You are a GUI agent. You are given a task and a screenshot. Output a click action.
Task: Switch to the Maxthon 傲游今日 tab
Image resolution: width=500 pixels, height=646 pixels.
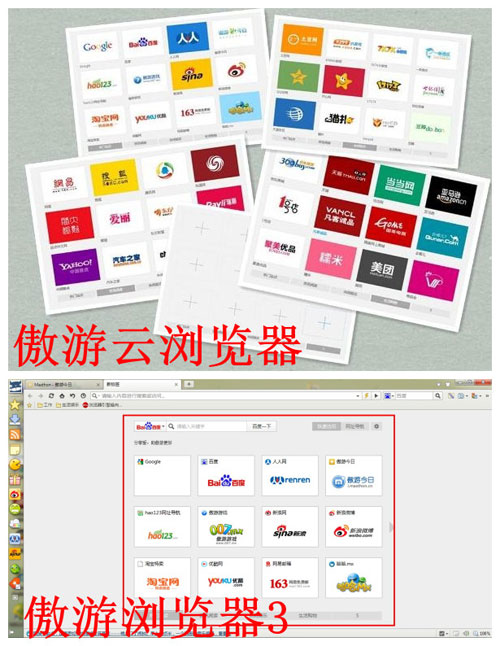[x=64, y=384]
